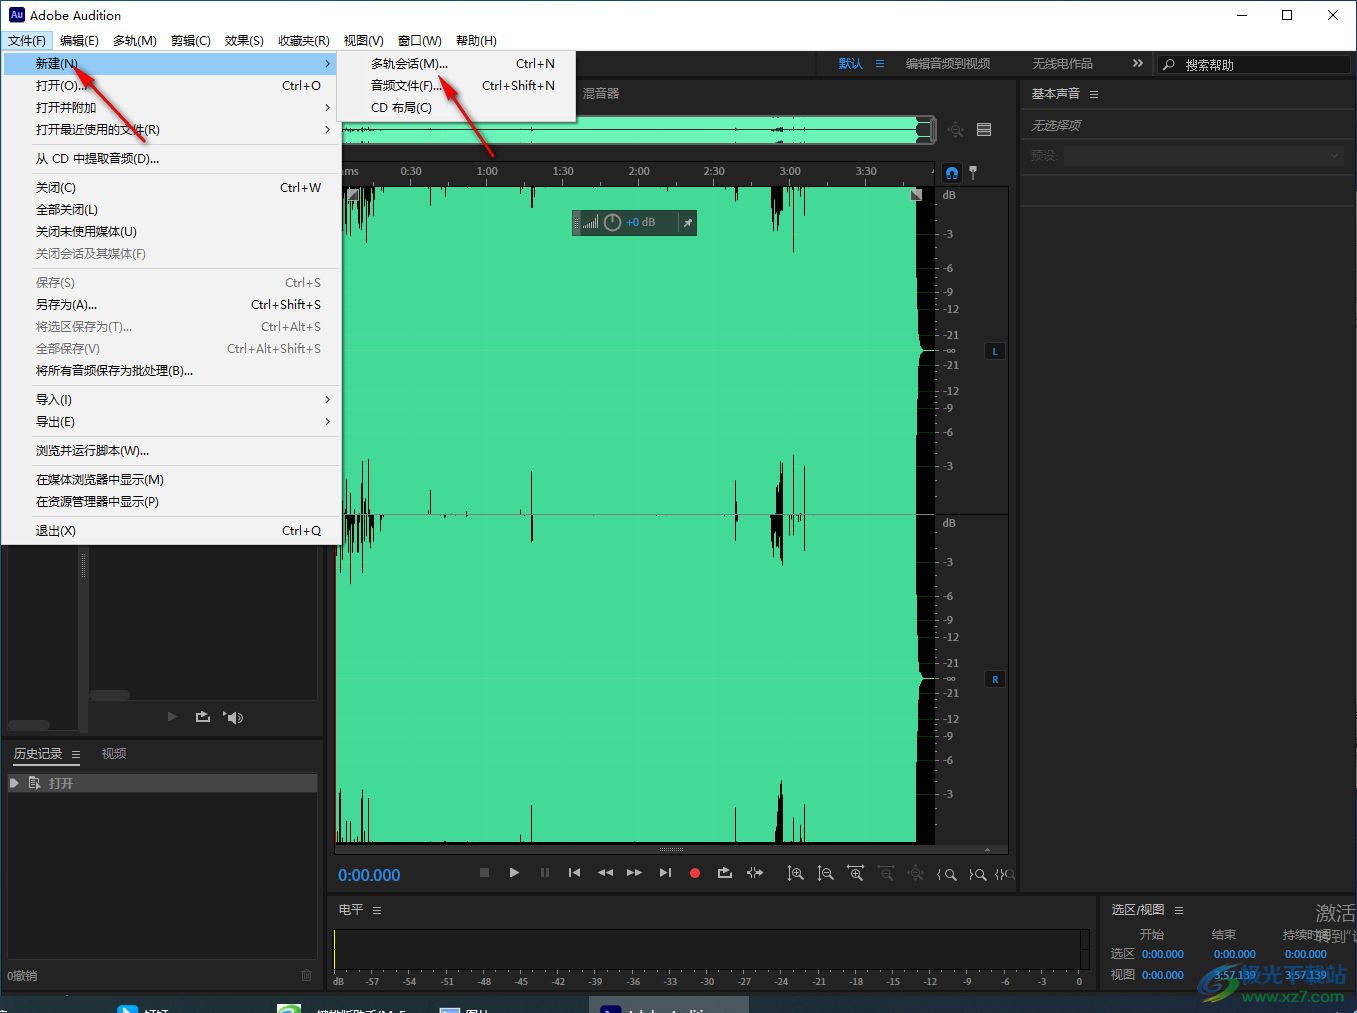Click the Fast Forward button
Viewport: 1357px width, 1013px height.
coord(634,873)
